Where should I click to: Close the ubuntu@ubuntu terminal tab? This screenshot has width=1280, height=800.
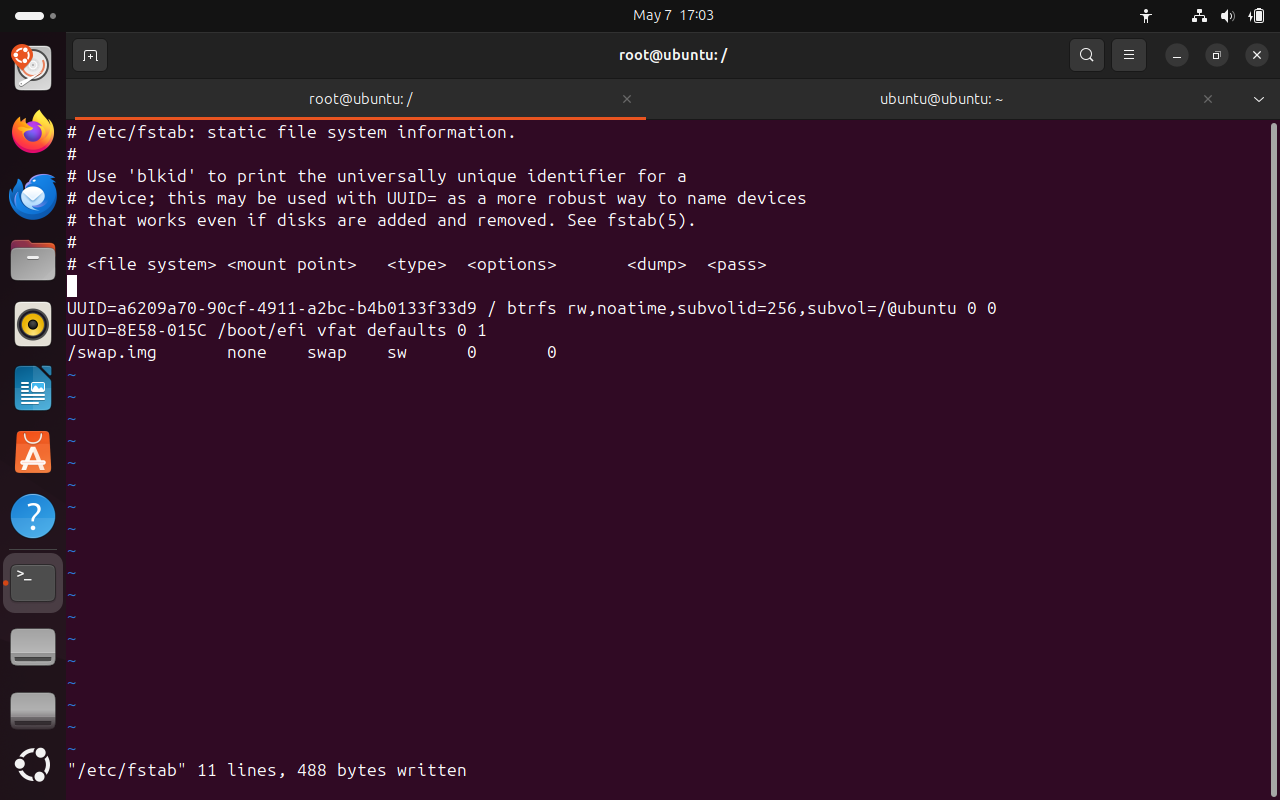click(1208, 99)
